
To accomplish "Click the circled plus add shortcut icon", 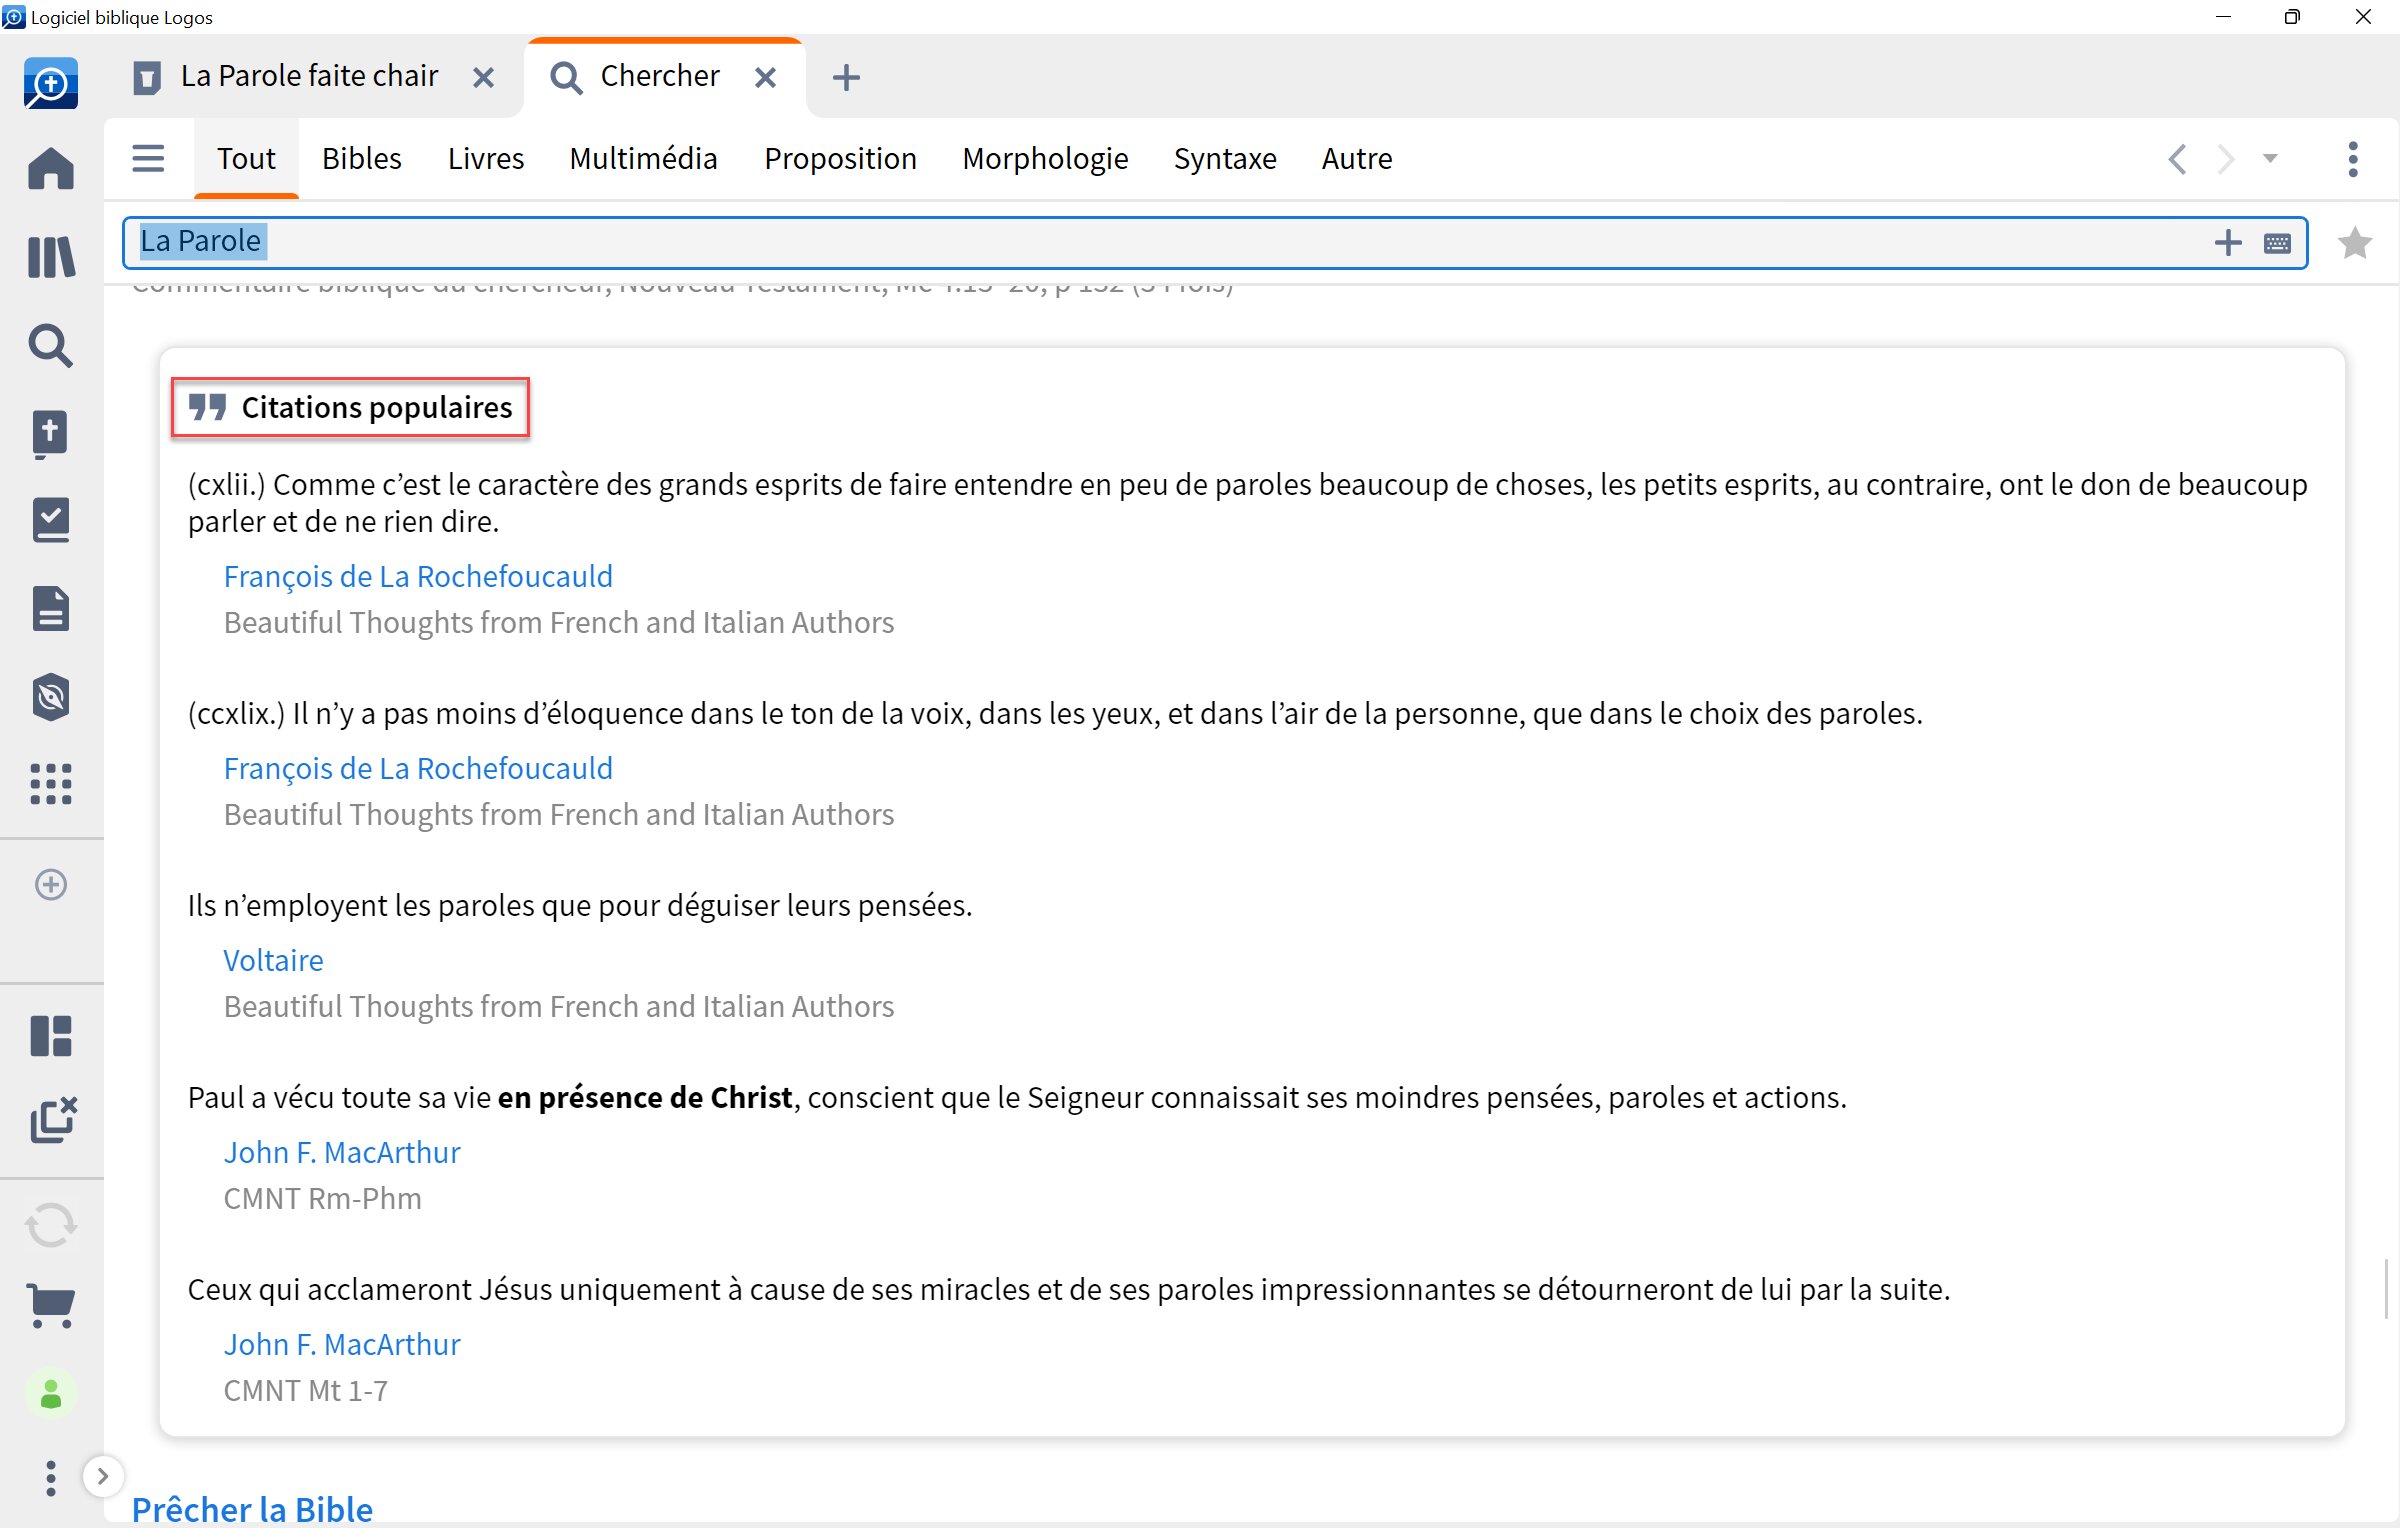I will click(51, 884).
